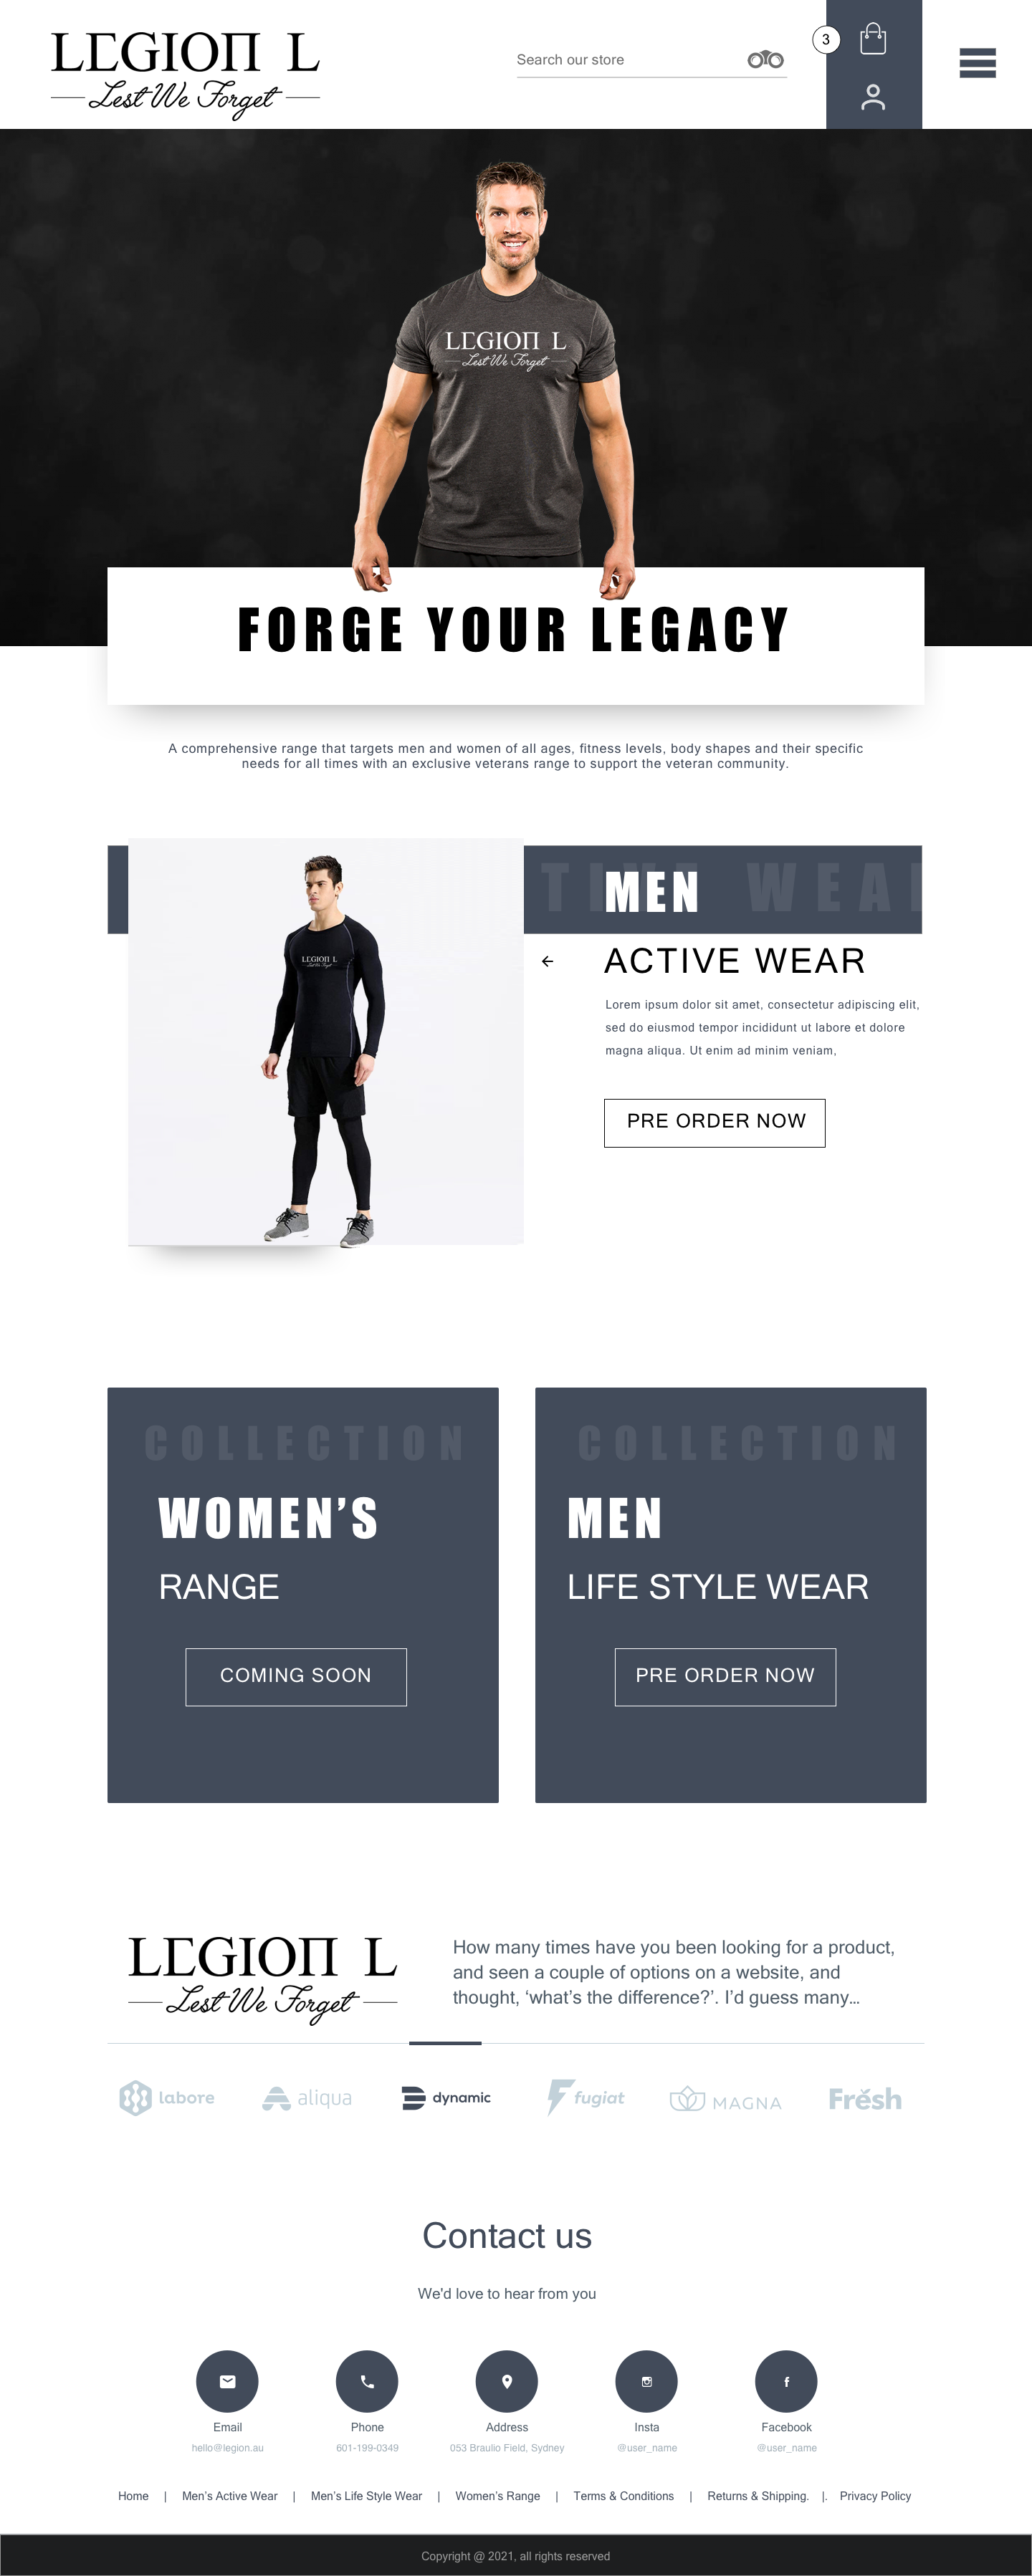Click the Search our store field
1032x2576 pixels.
[630, 60]
